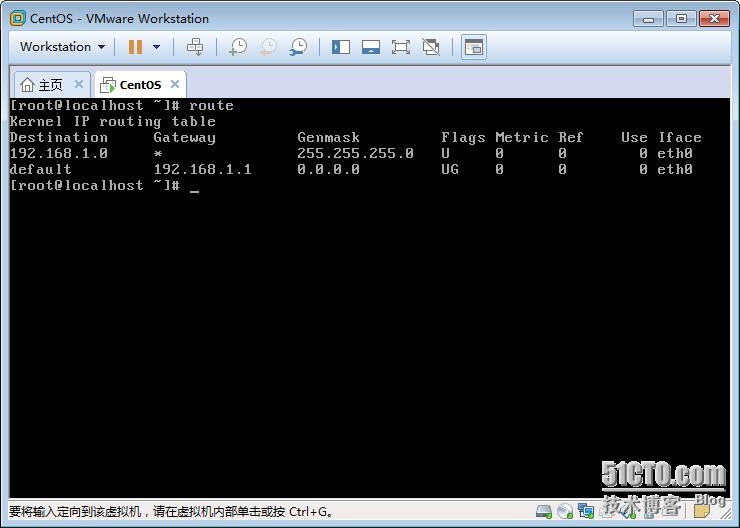Toggle the thumbnail bar icon
Image resolution: width=740 pixels, height=528 pixels.
[x=371, y=47]
